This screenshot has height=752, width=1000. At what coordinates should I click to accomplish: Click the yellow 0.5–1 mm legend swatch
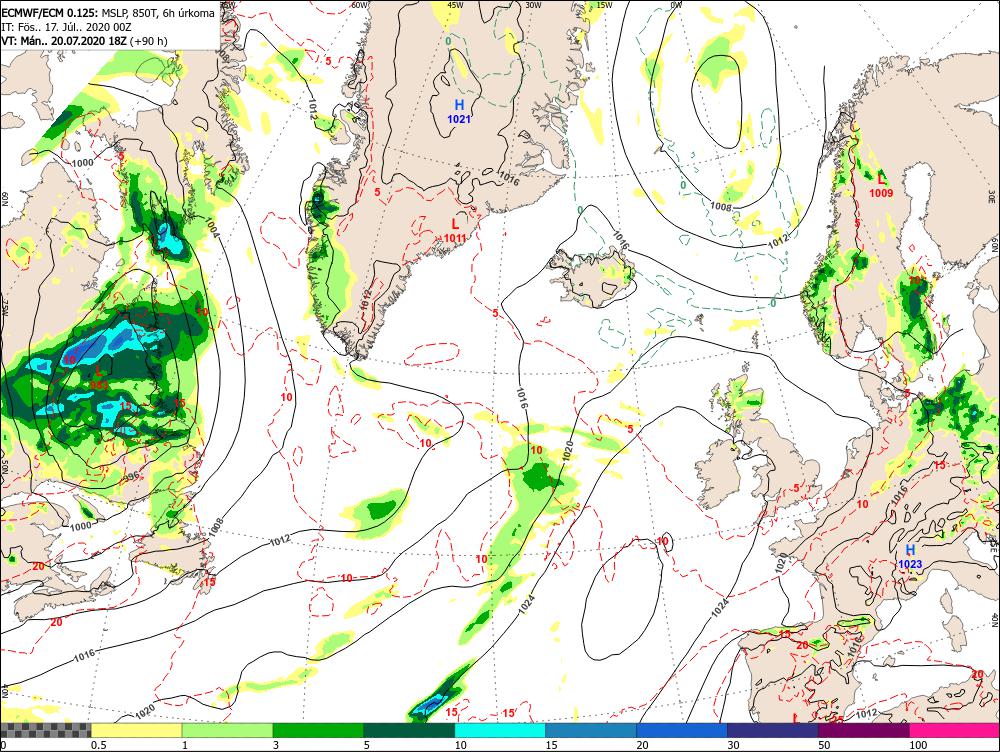(x=136, y=730)
